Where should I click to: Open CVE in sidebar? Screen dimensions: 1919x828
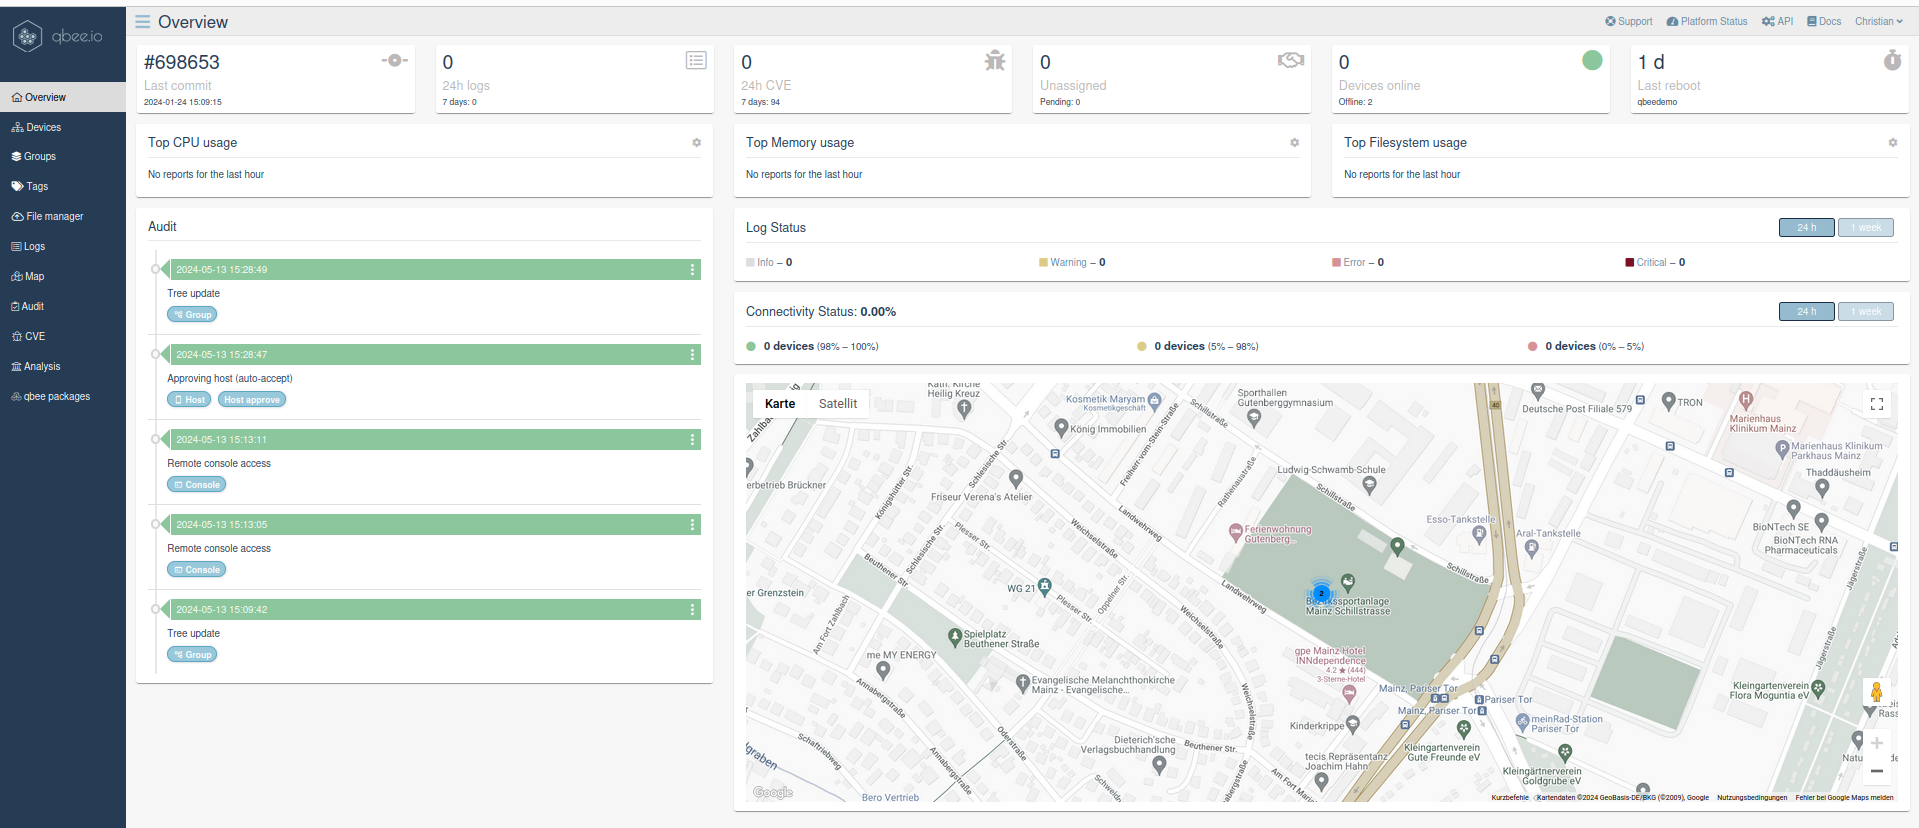[63, 336]
